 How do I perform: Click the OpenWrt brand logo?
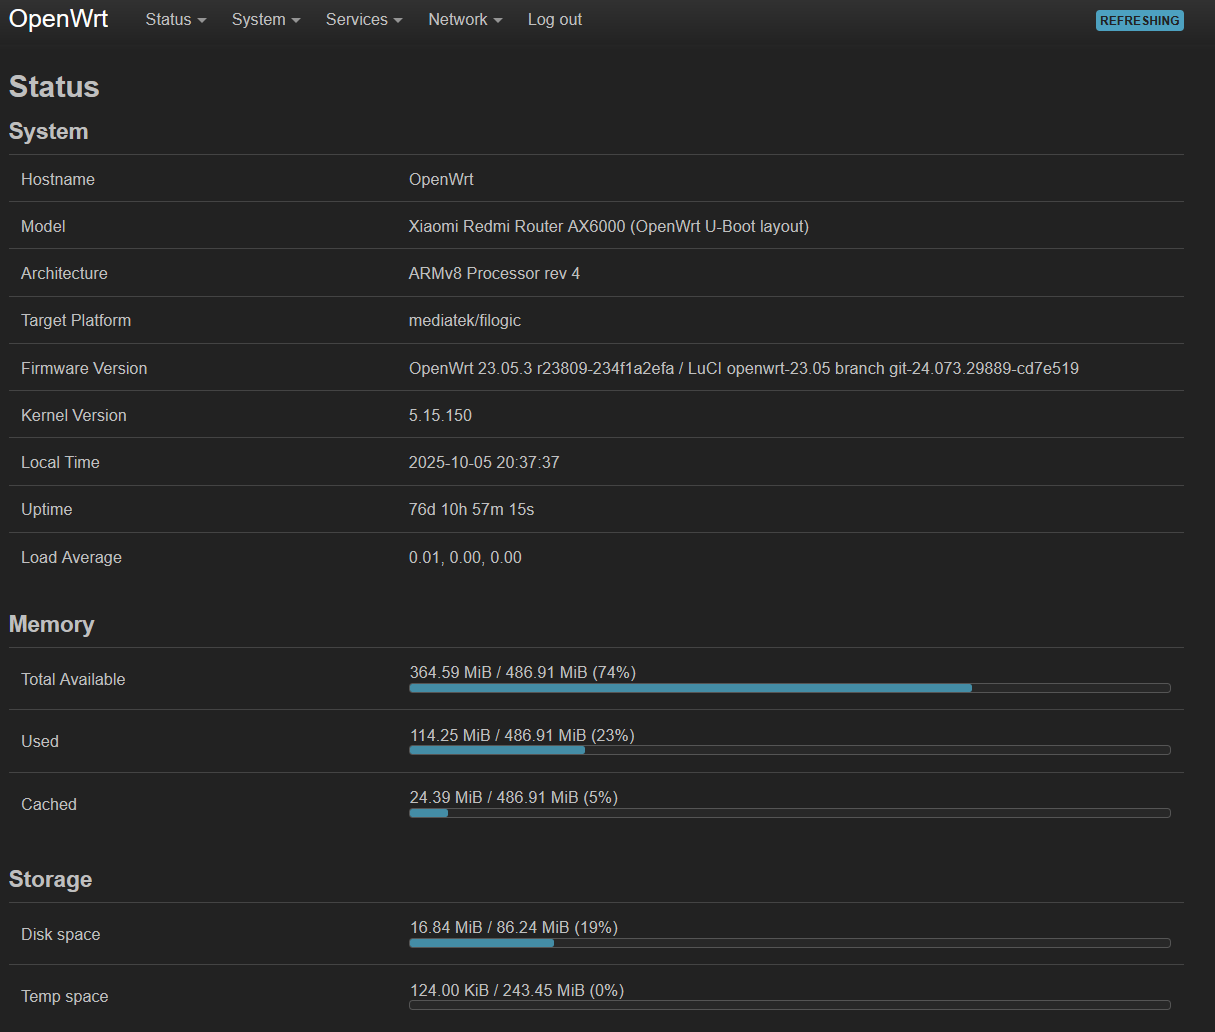pos(59,19)
